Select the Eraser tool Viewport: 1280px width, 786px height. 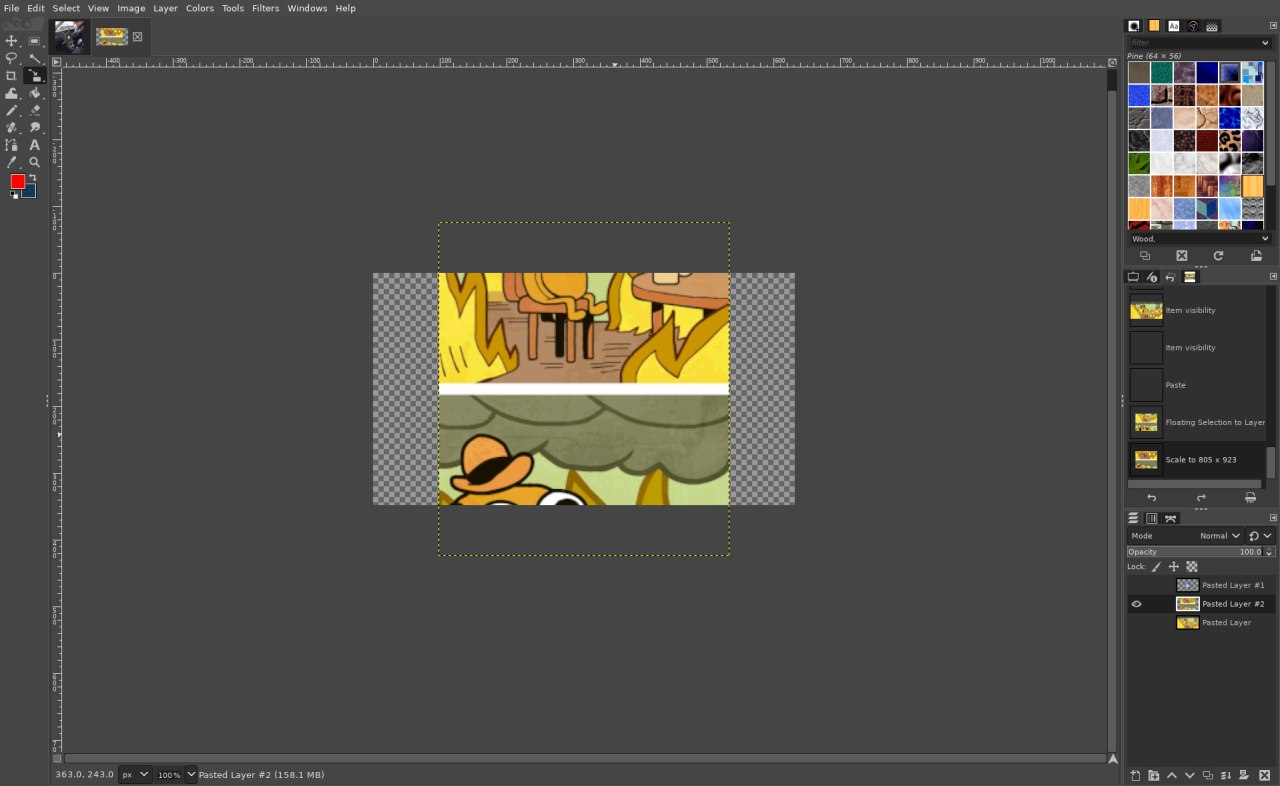click(35, 110)
